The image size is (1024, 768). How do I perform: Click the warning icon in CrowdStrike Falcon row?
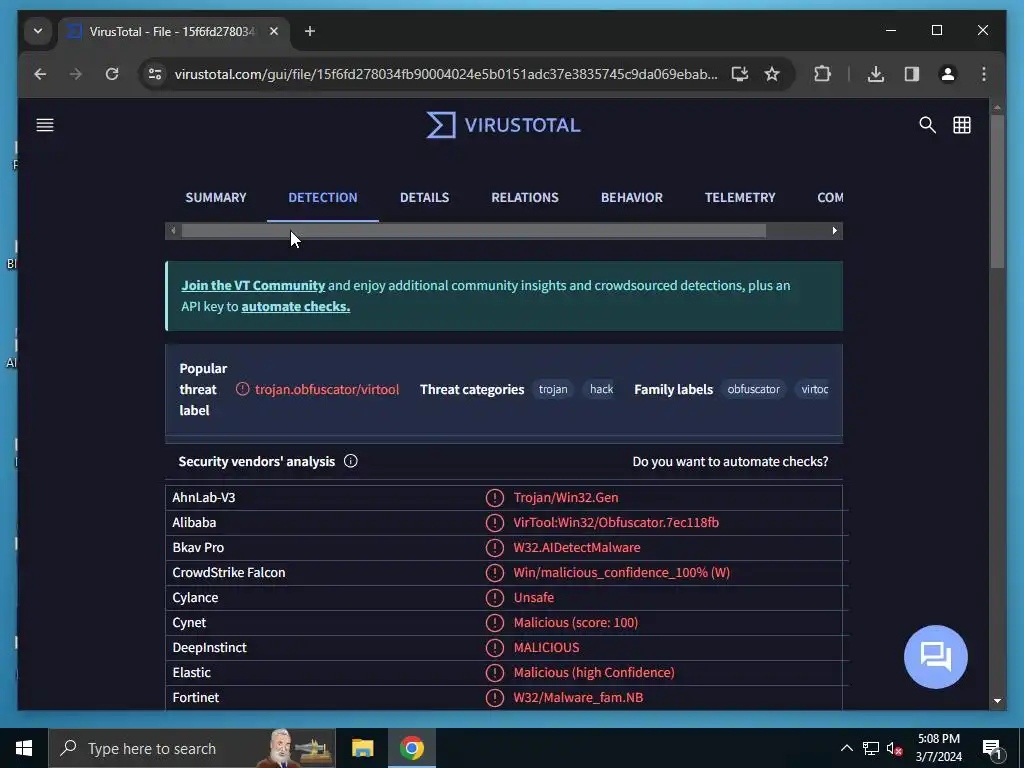click(x=494, y=573)
